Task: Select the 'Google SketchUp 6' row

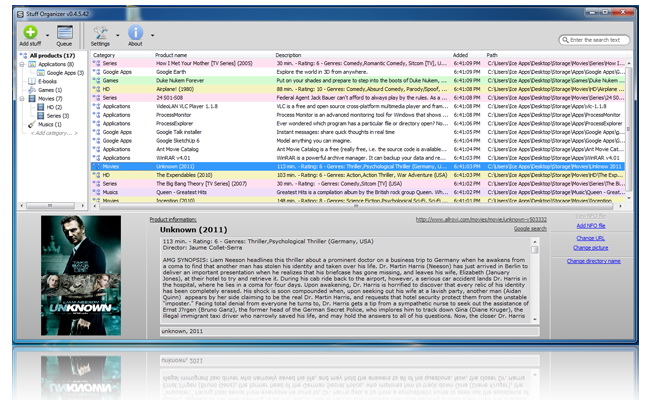Action: coord(358,141)
